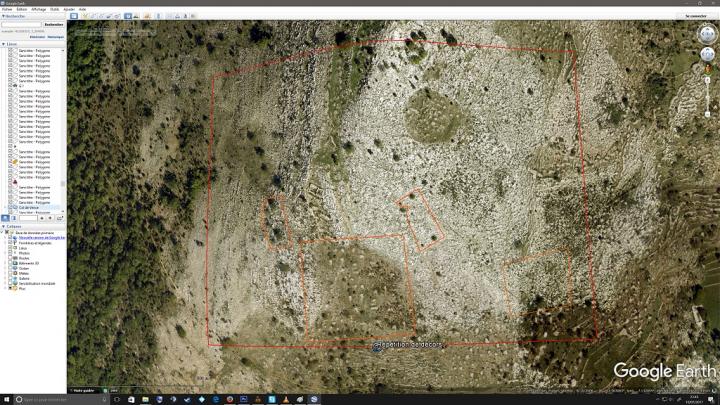Open the Windows Start menu
720x405 pixels.
[x=6, y=399]
